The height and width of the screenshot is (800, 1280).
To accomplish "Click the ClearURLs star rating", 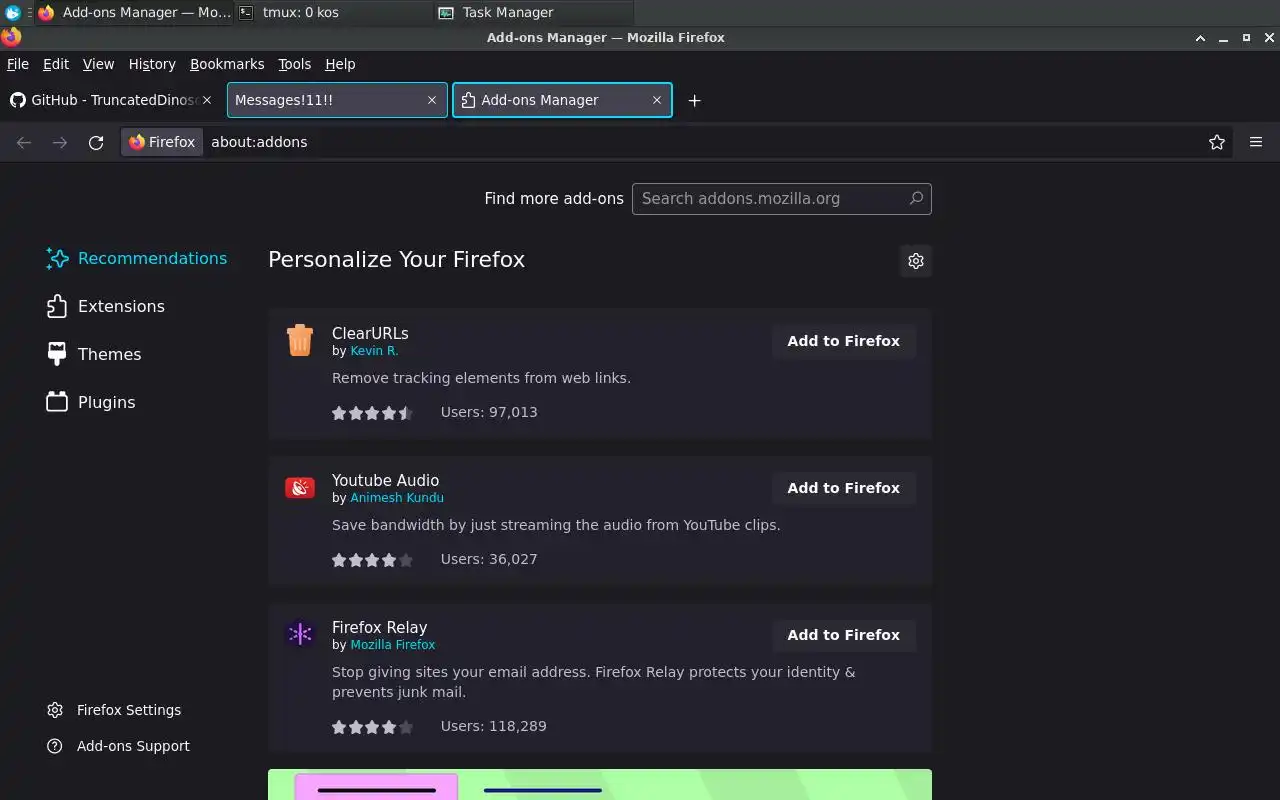I will (372, 412).
